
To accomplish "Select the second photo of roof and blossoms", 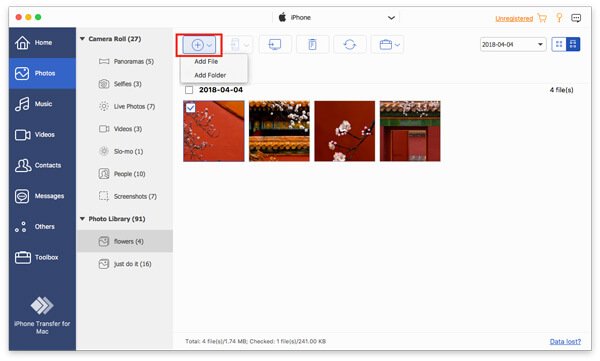I will point(279,131).
